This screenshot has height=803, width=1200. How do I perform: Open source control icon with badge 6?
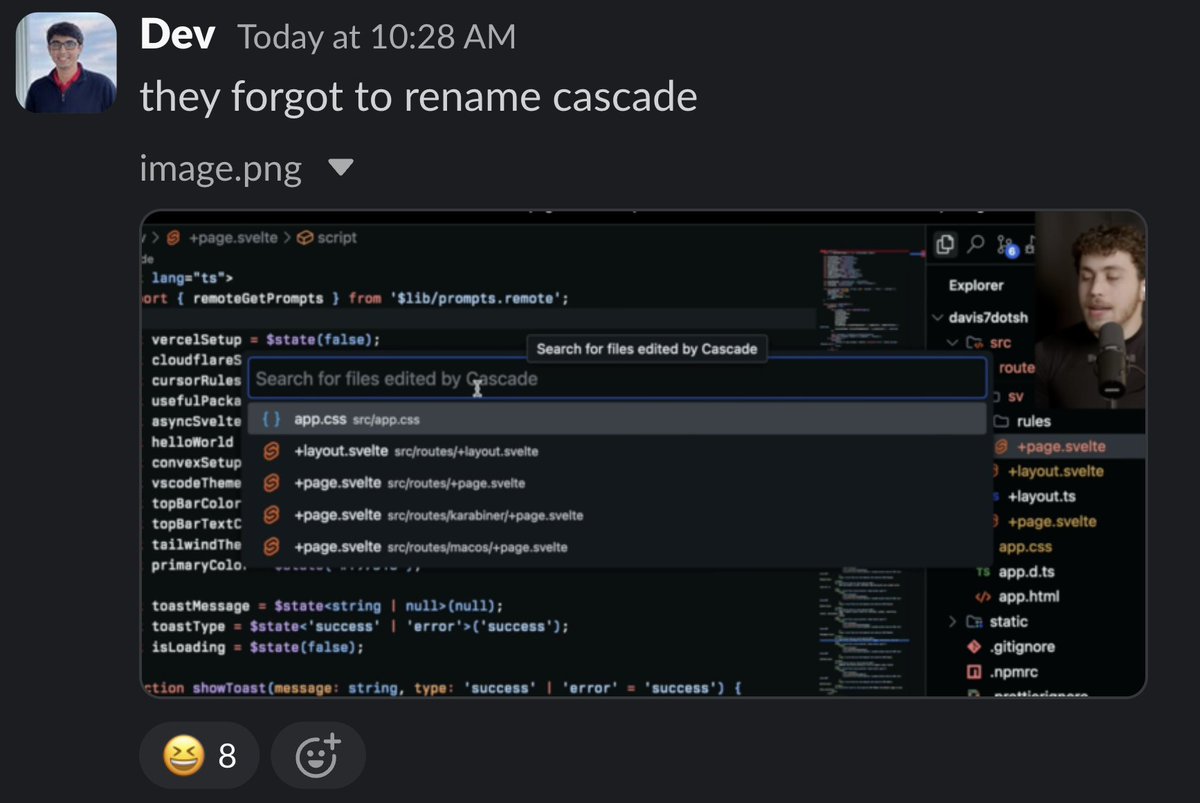[1007, 245]
